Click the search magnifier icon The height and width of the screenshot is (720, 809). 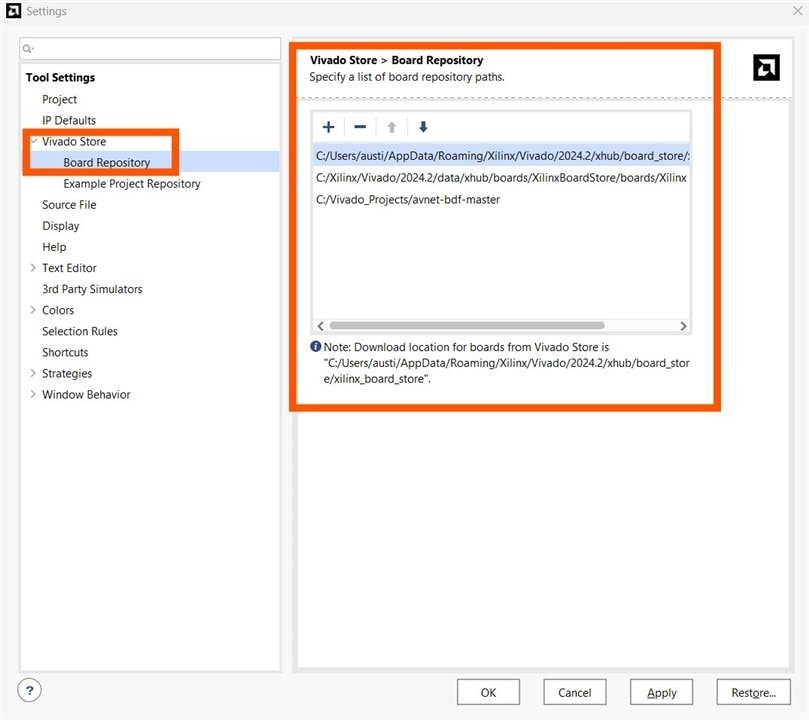coord(27,49)
